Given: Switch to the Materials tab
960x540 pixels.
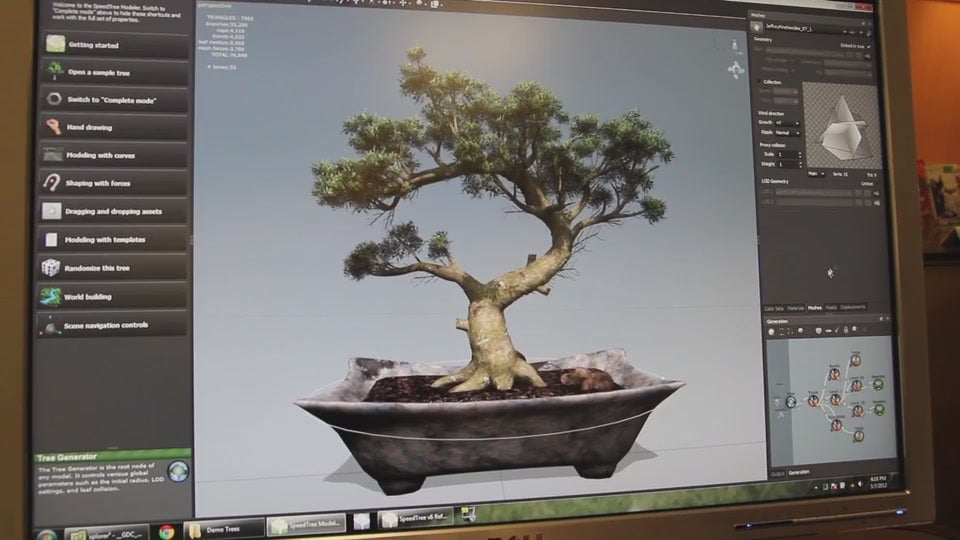Looking at the screenshot, I should point(795,308).
